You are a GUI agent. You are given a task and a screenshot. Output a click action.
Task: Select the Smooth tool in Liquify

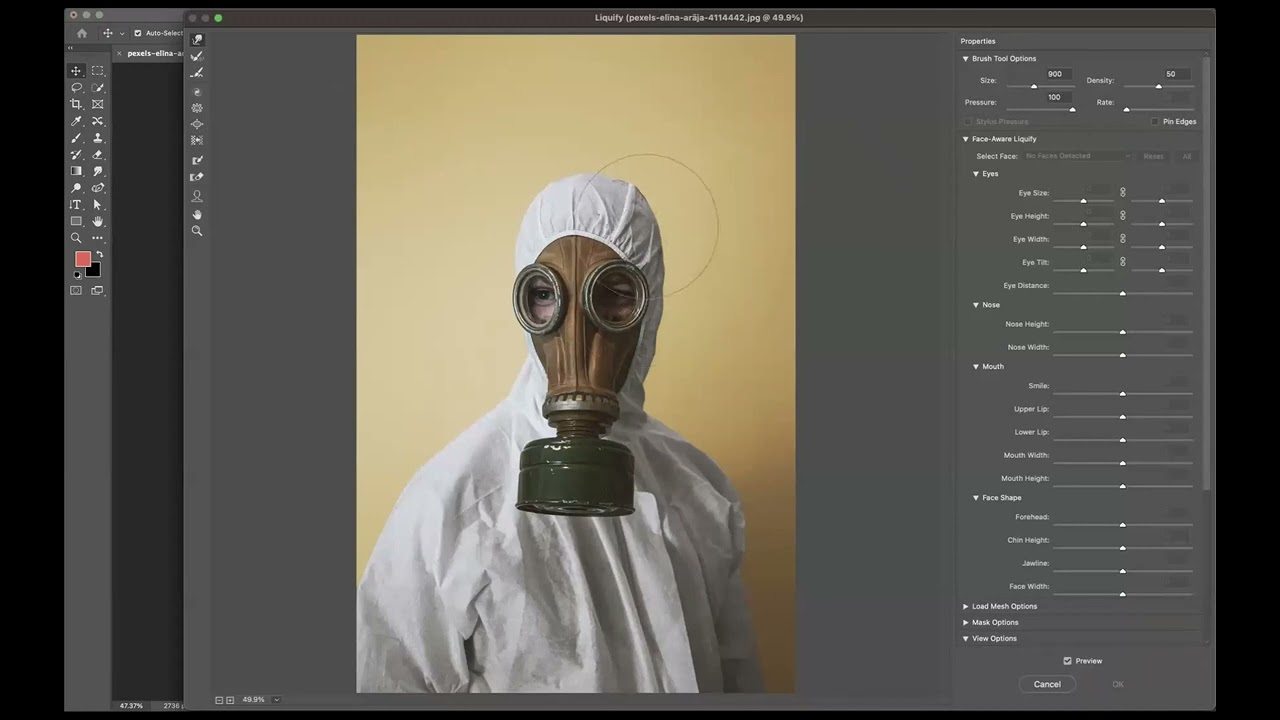[197, 73]
